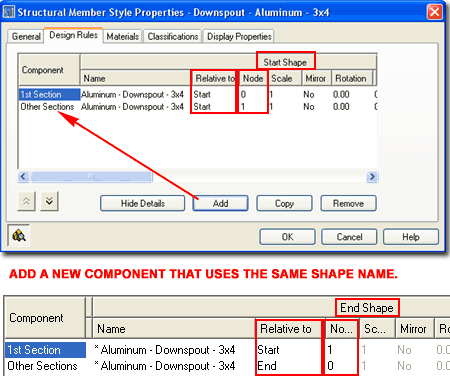The width and height of the screenshot is (450, 381).
Task: Open the Materials tab
Action: point(123,36)
